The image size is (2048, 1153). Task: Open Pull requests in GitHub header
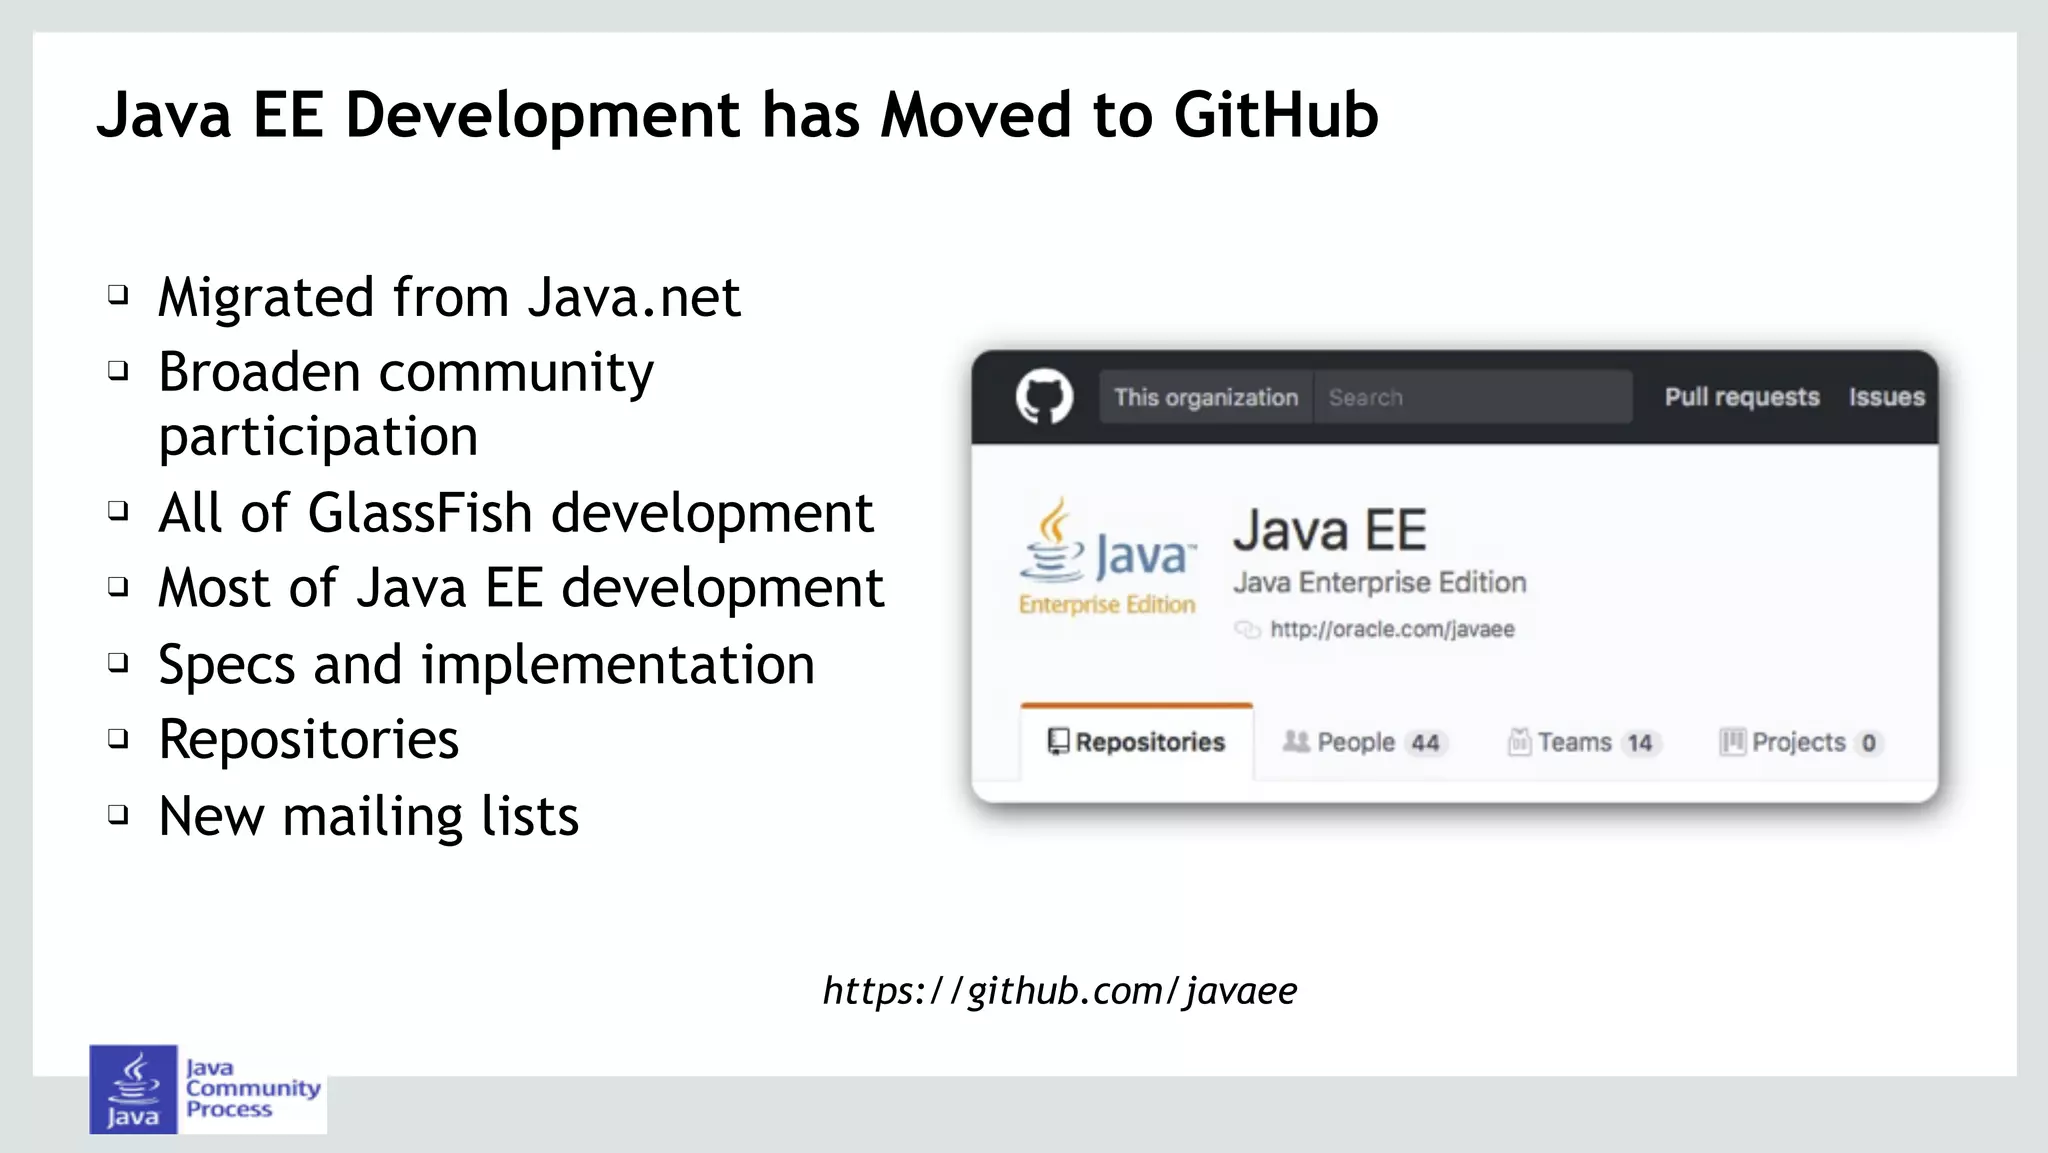[x=1742, y=397]
